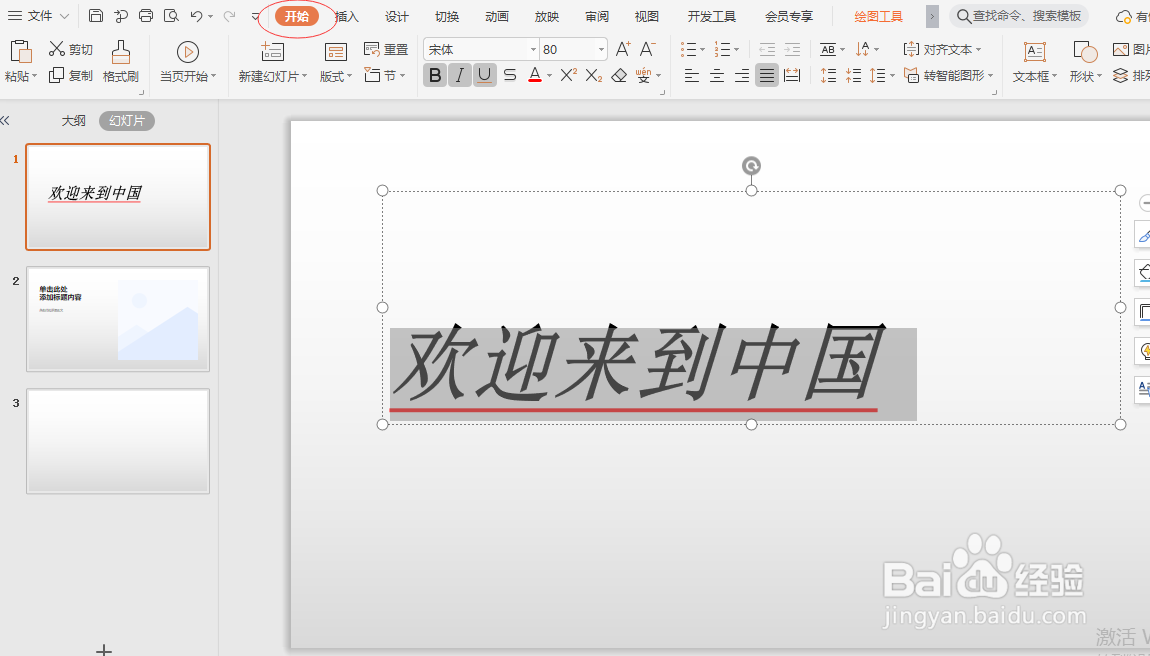This screenshot has width=1150, height=656.
Task: Open Member Exclusive (会员专享) tab
Action: (789, 16)
